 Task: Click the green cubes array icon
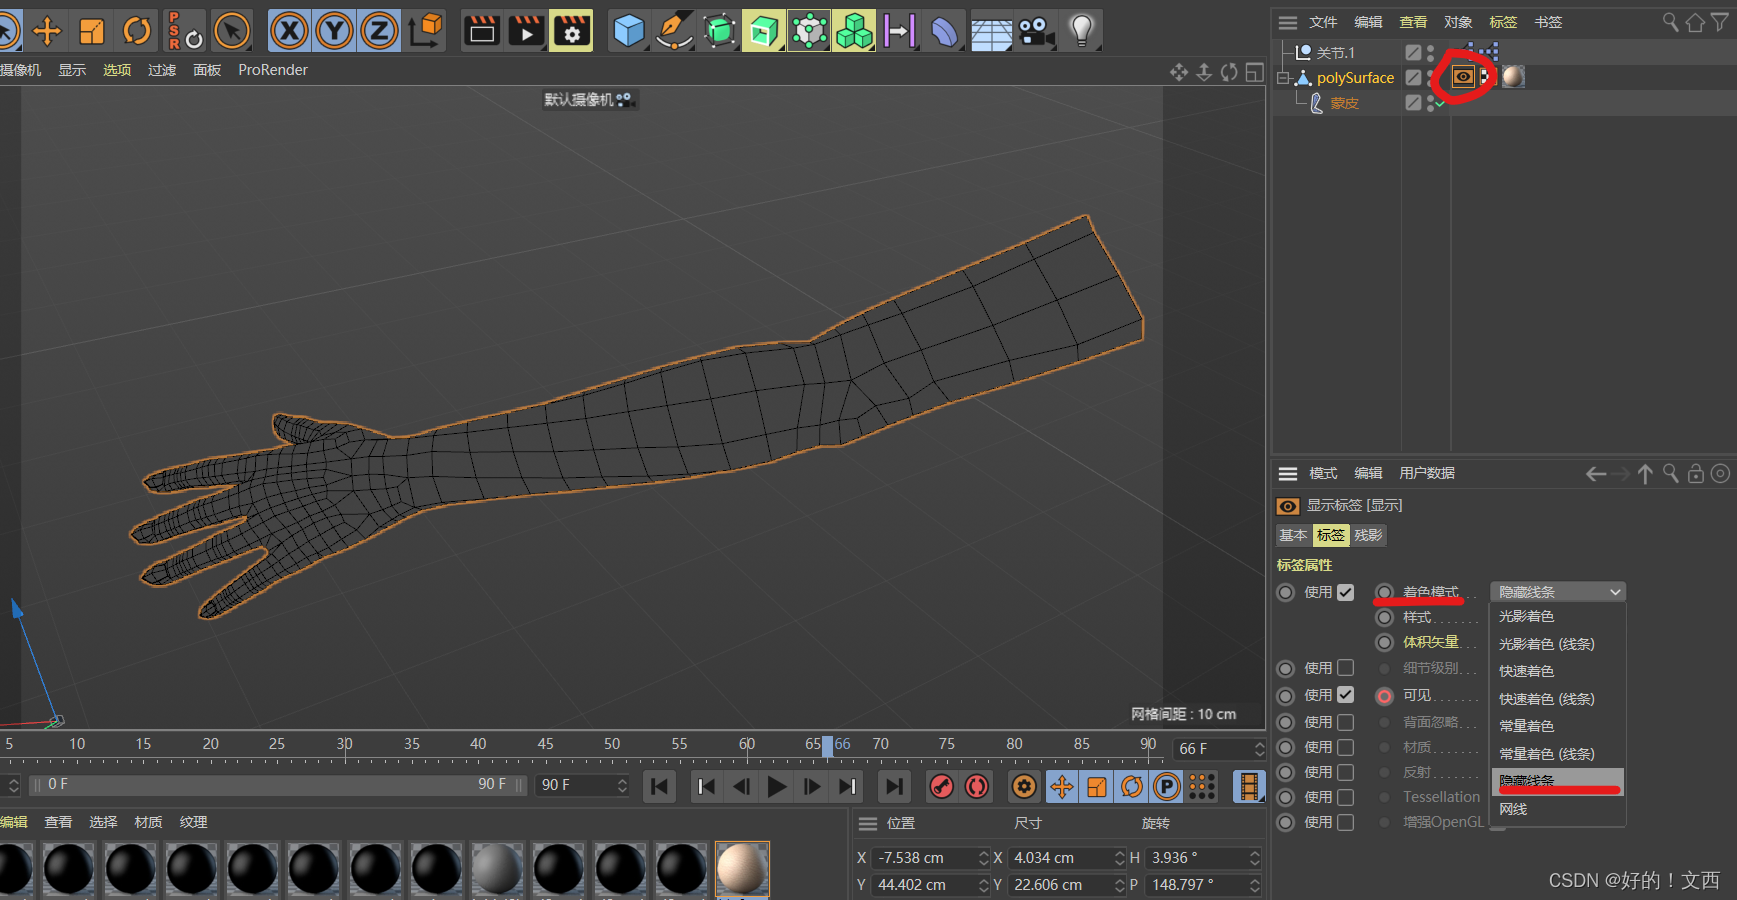coord(854,31)
